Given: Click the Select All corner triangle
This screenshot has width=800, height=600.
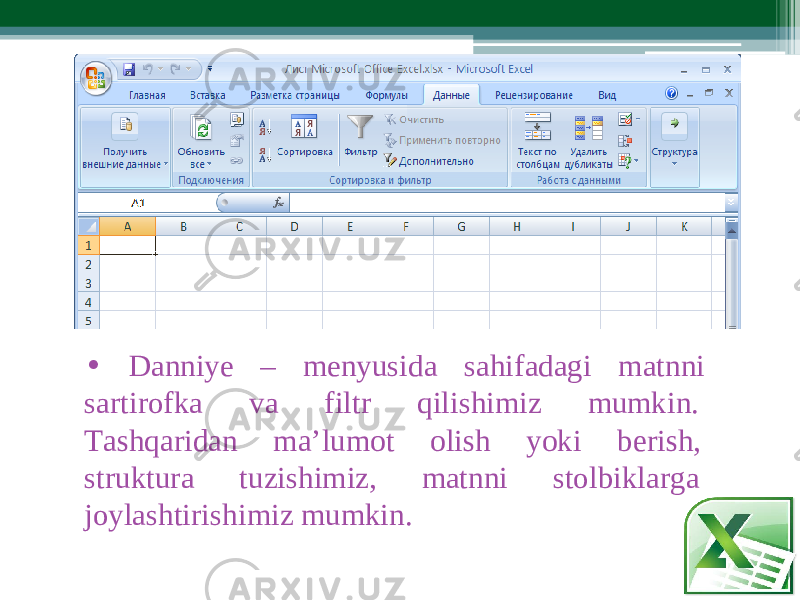Looking at the screenshot, I should 89,226.
